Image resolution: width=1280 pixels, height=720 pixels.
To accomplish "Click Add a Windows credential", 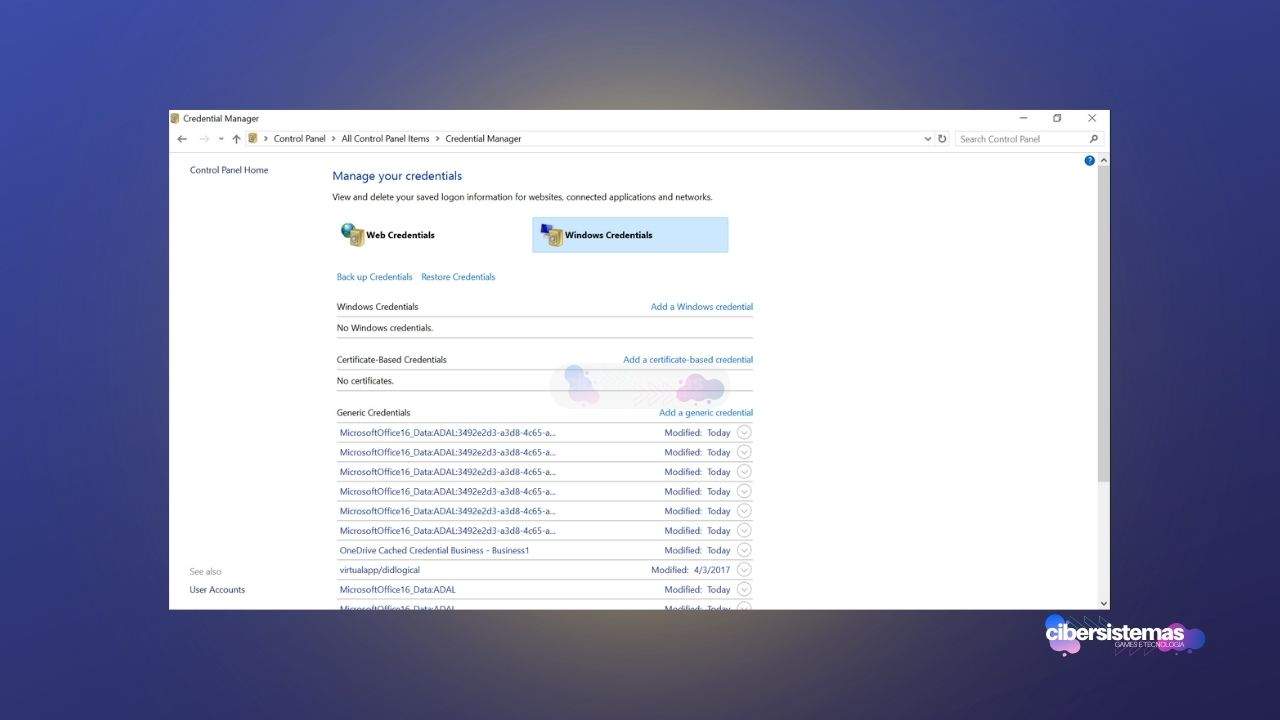I will point(702,307).
